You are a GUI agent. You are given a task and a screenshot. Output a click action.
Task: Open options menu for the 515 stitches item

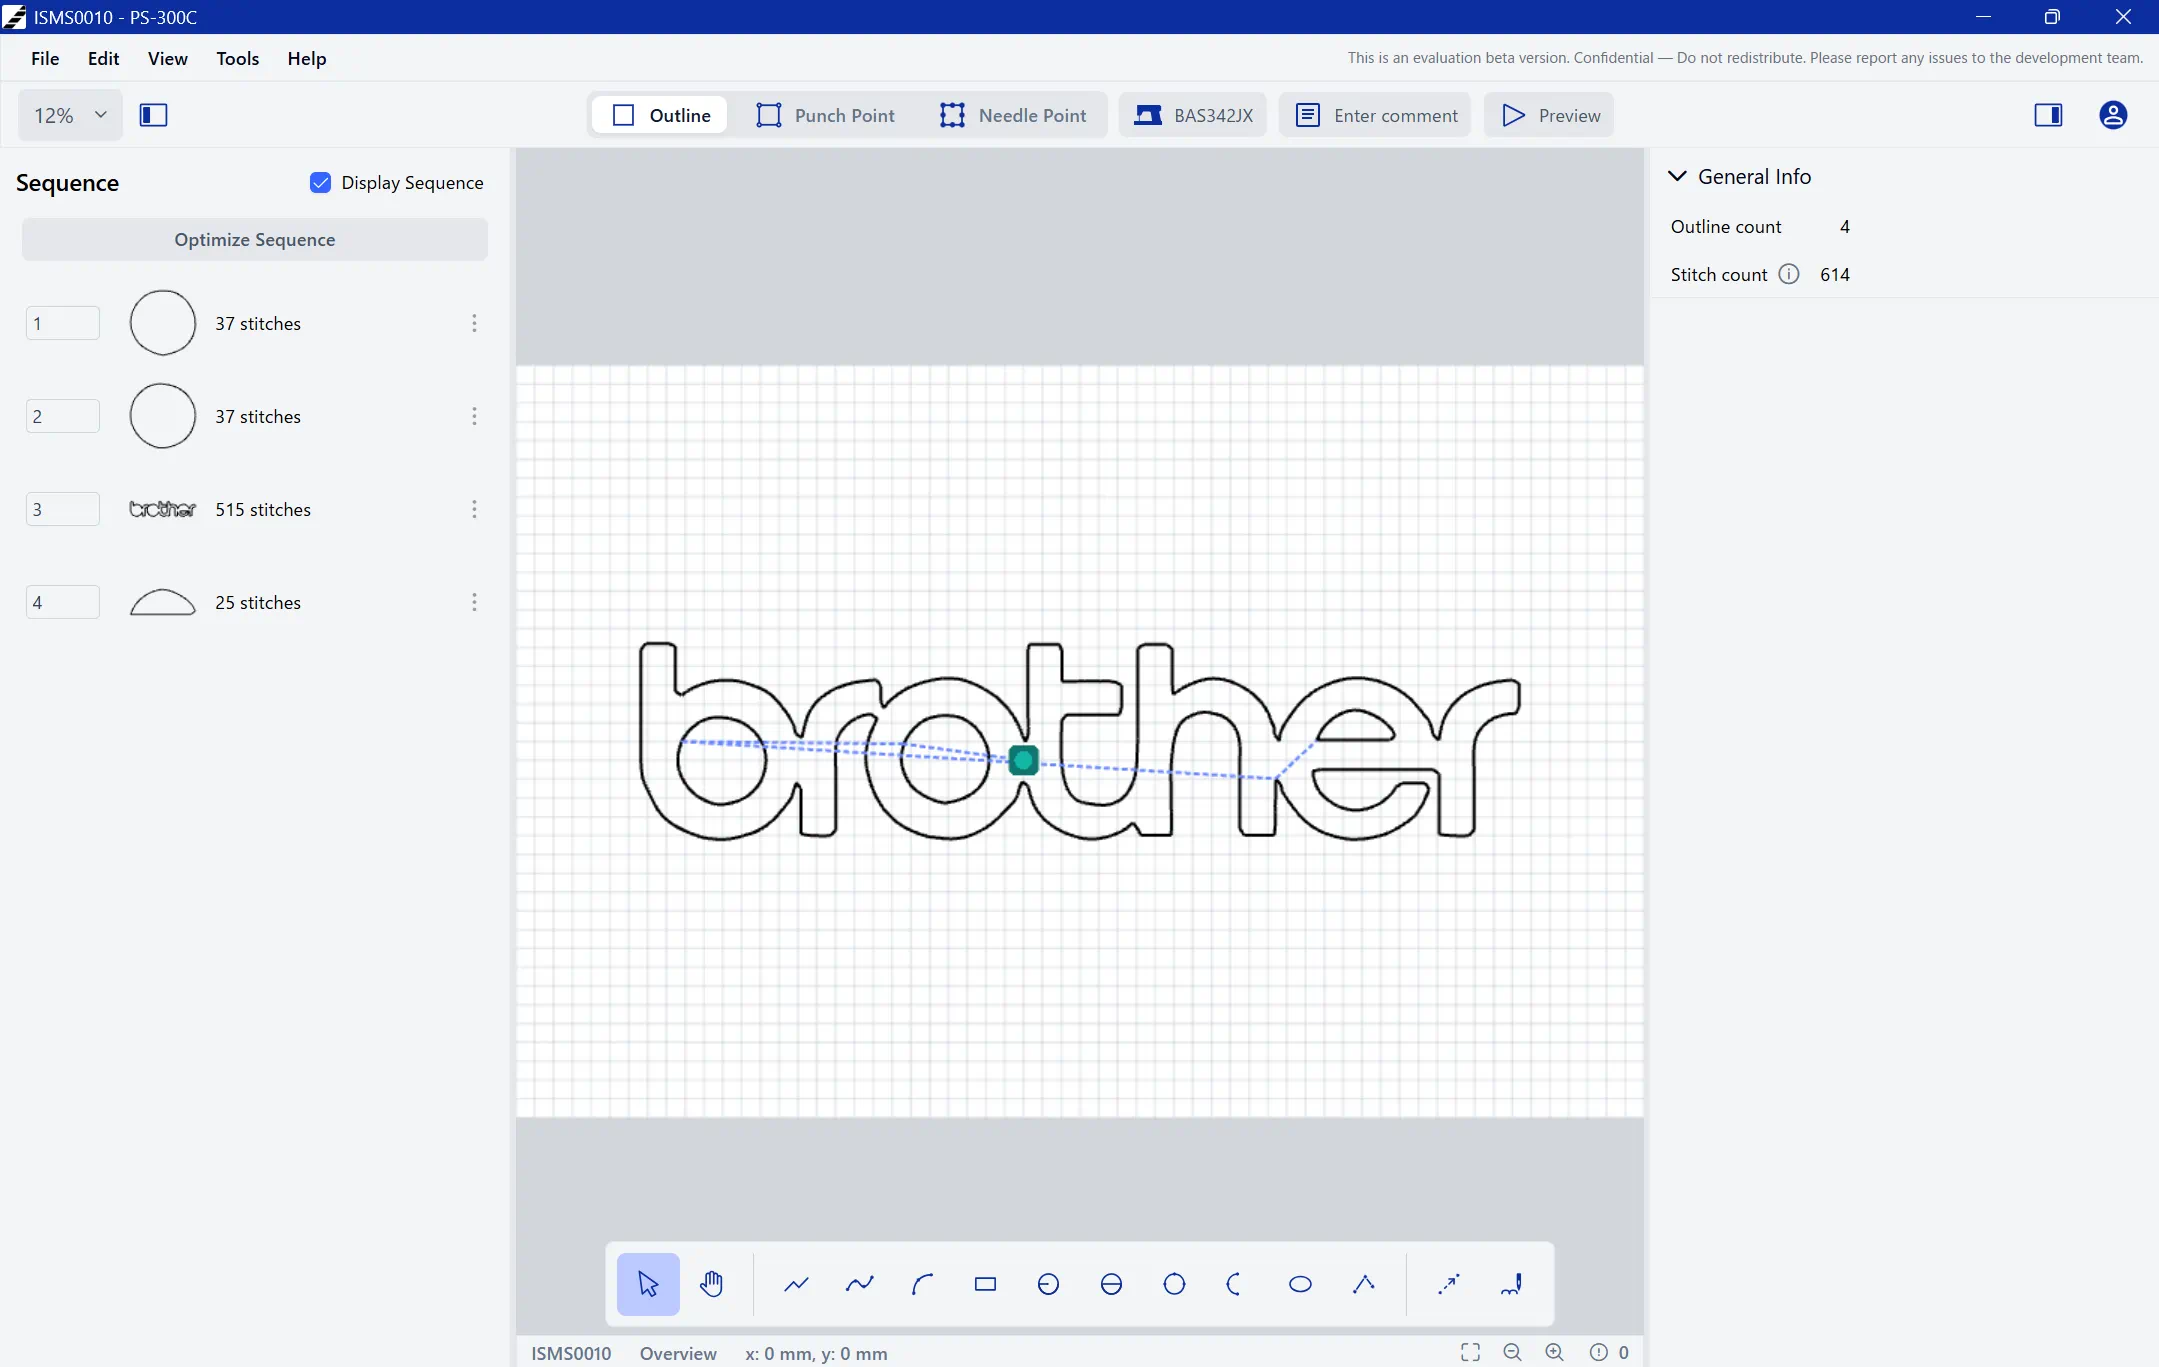(x=474, y=509)
